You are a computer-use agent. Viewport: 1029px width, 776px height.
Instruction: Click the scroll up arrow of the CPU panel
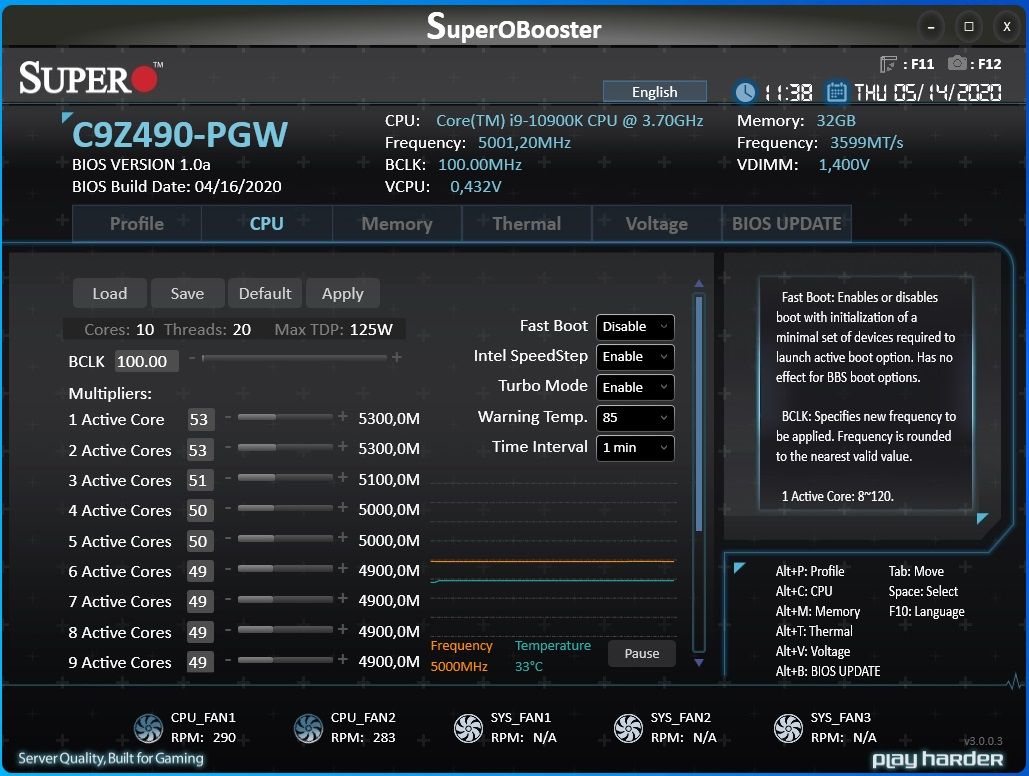[699, 284]
